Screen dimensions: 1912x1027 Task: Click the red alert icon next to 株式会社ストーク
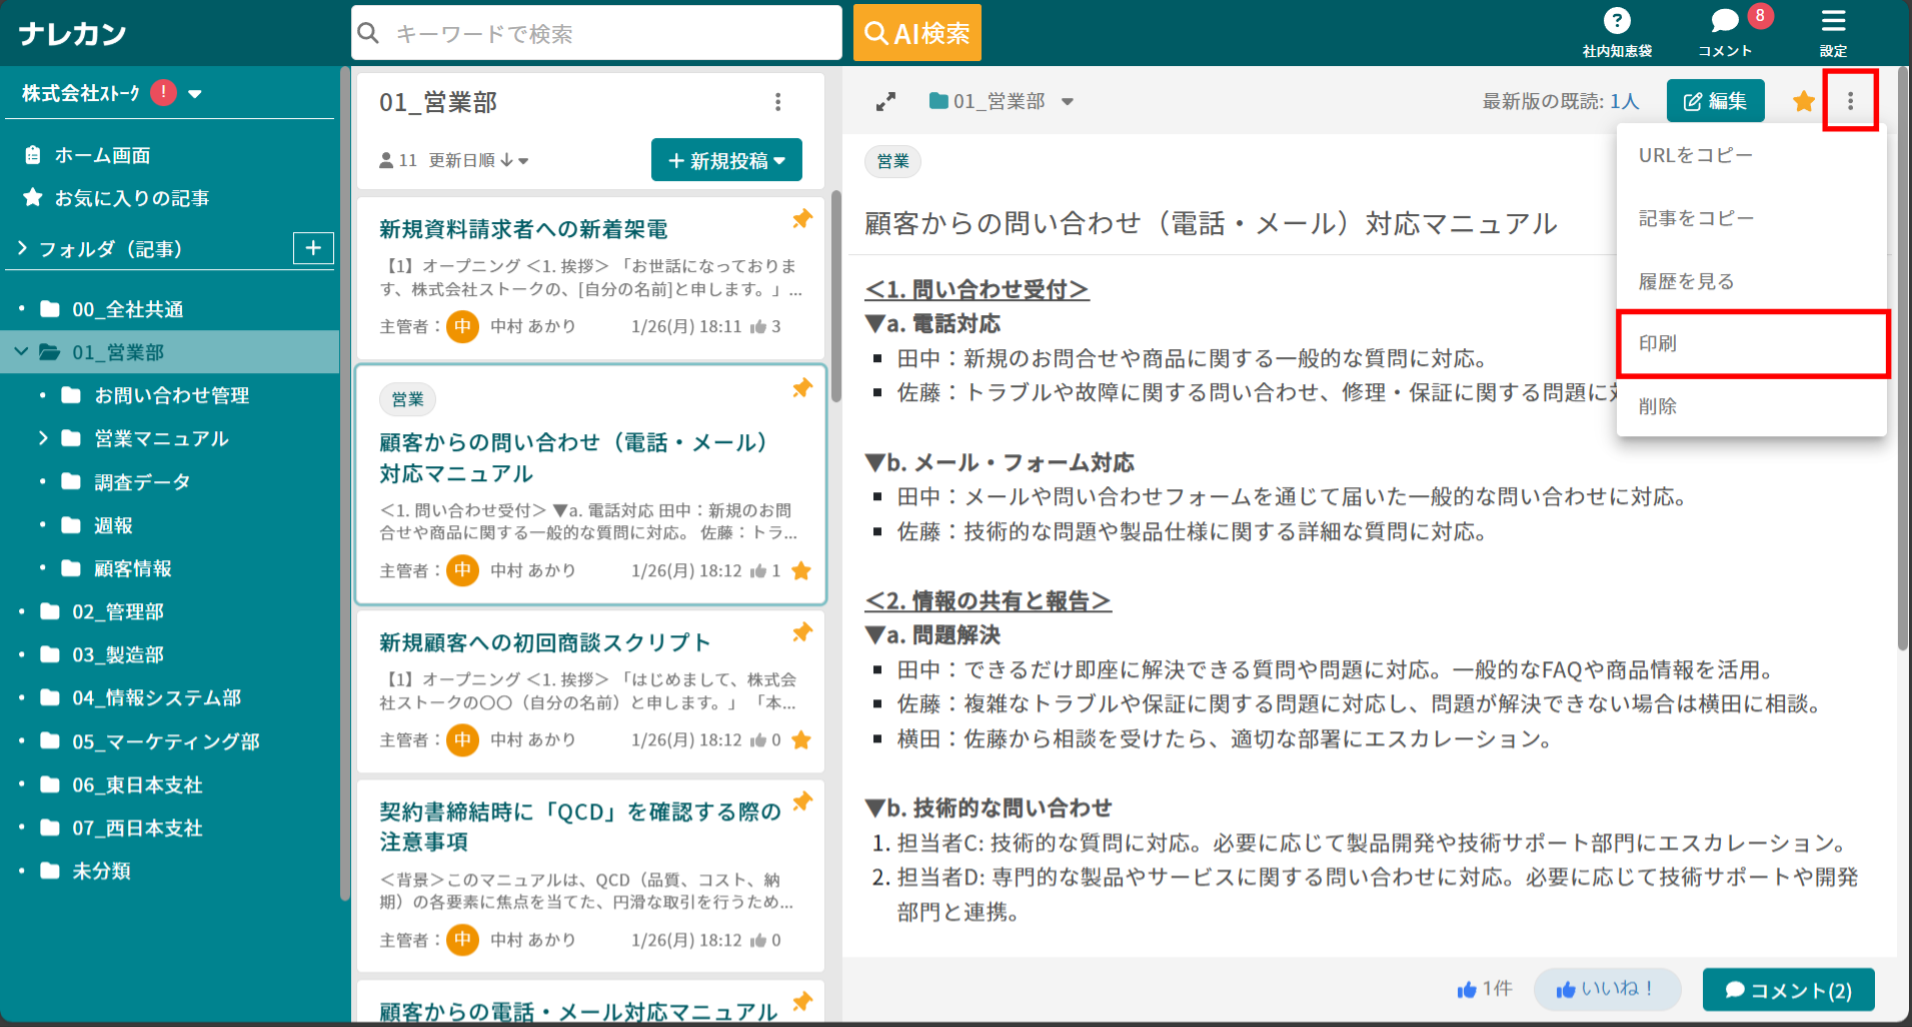point(161,92)
